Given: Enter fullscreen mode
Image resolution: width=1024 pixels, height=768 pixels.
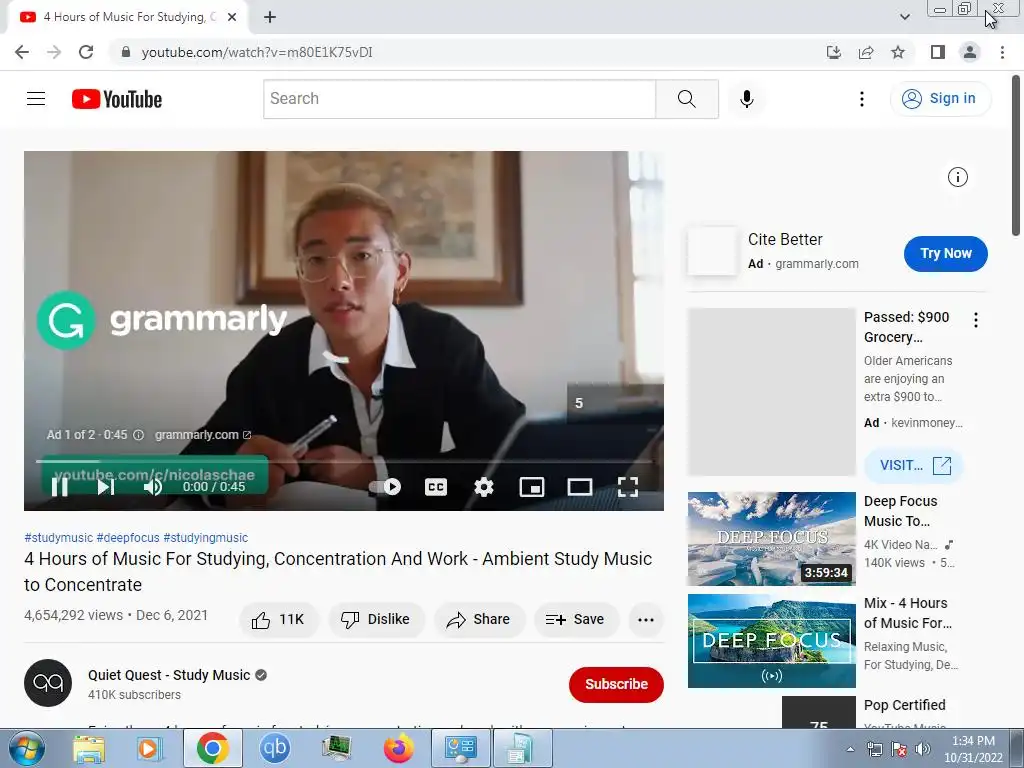Looking at the screenshot, I should point(628,487).
